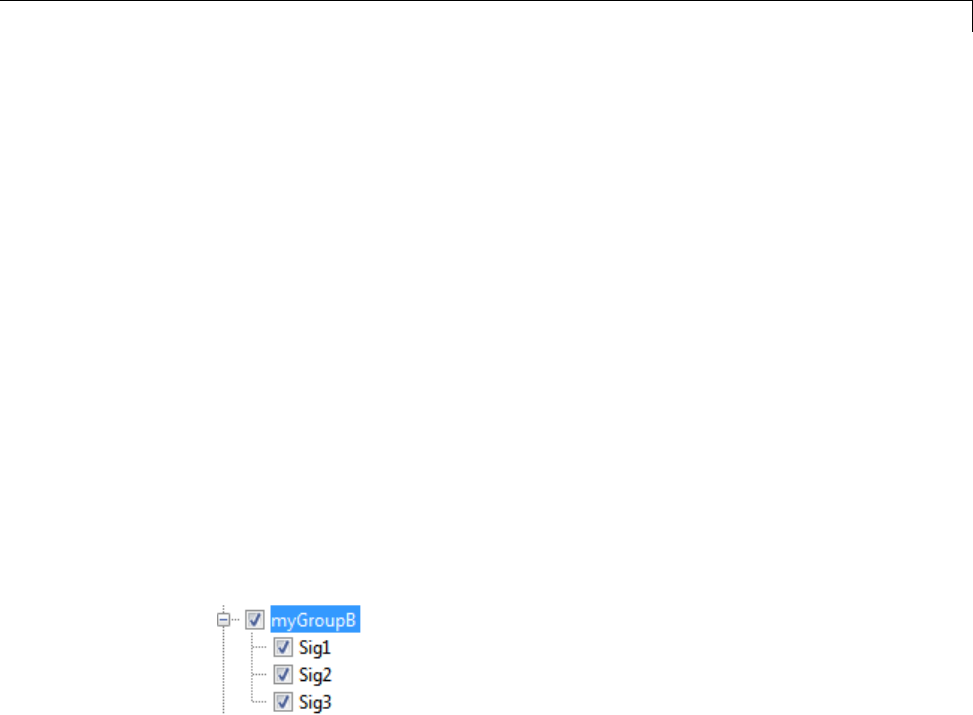973x715 pixels.
Task: Uncheck the myGroupB group checkbox
Action: (x=255, y=619)
